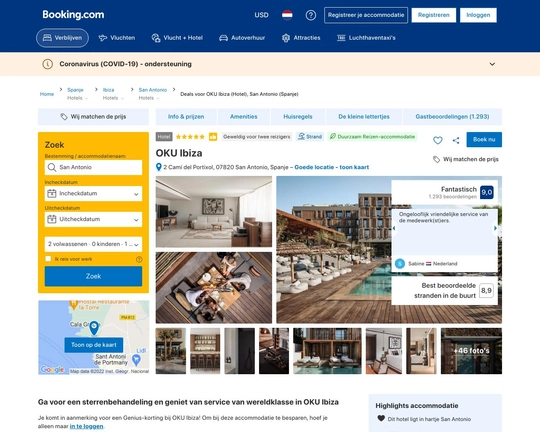The height and width of the screenshot is (432, 540).
Task: Tick the 'Ik reis voor werk' checkbox
Action: 48,259
